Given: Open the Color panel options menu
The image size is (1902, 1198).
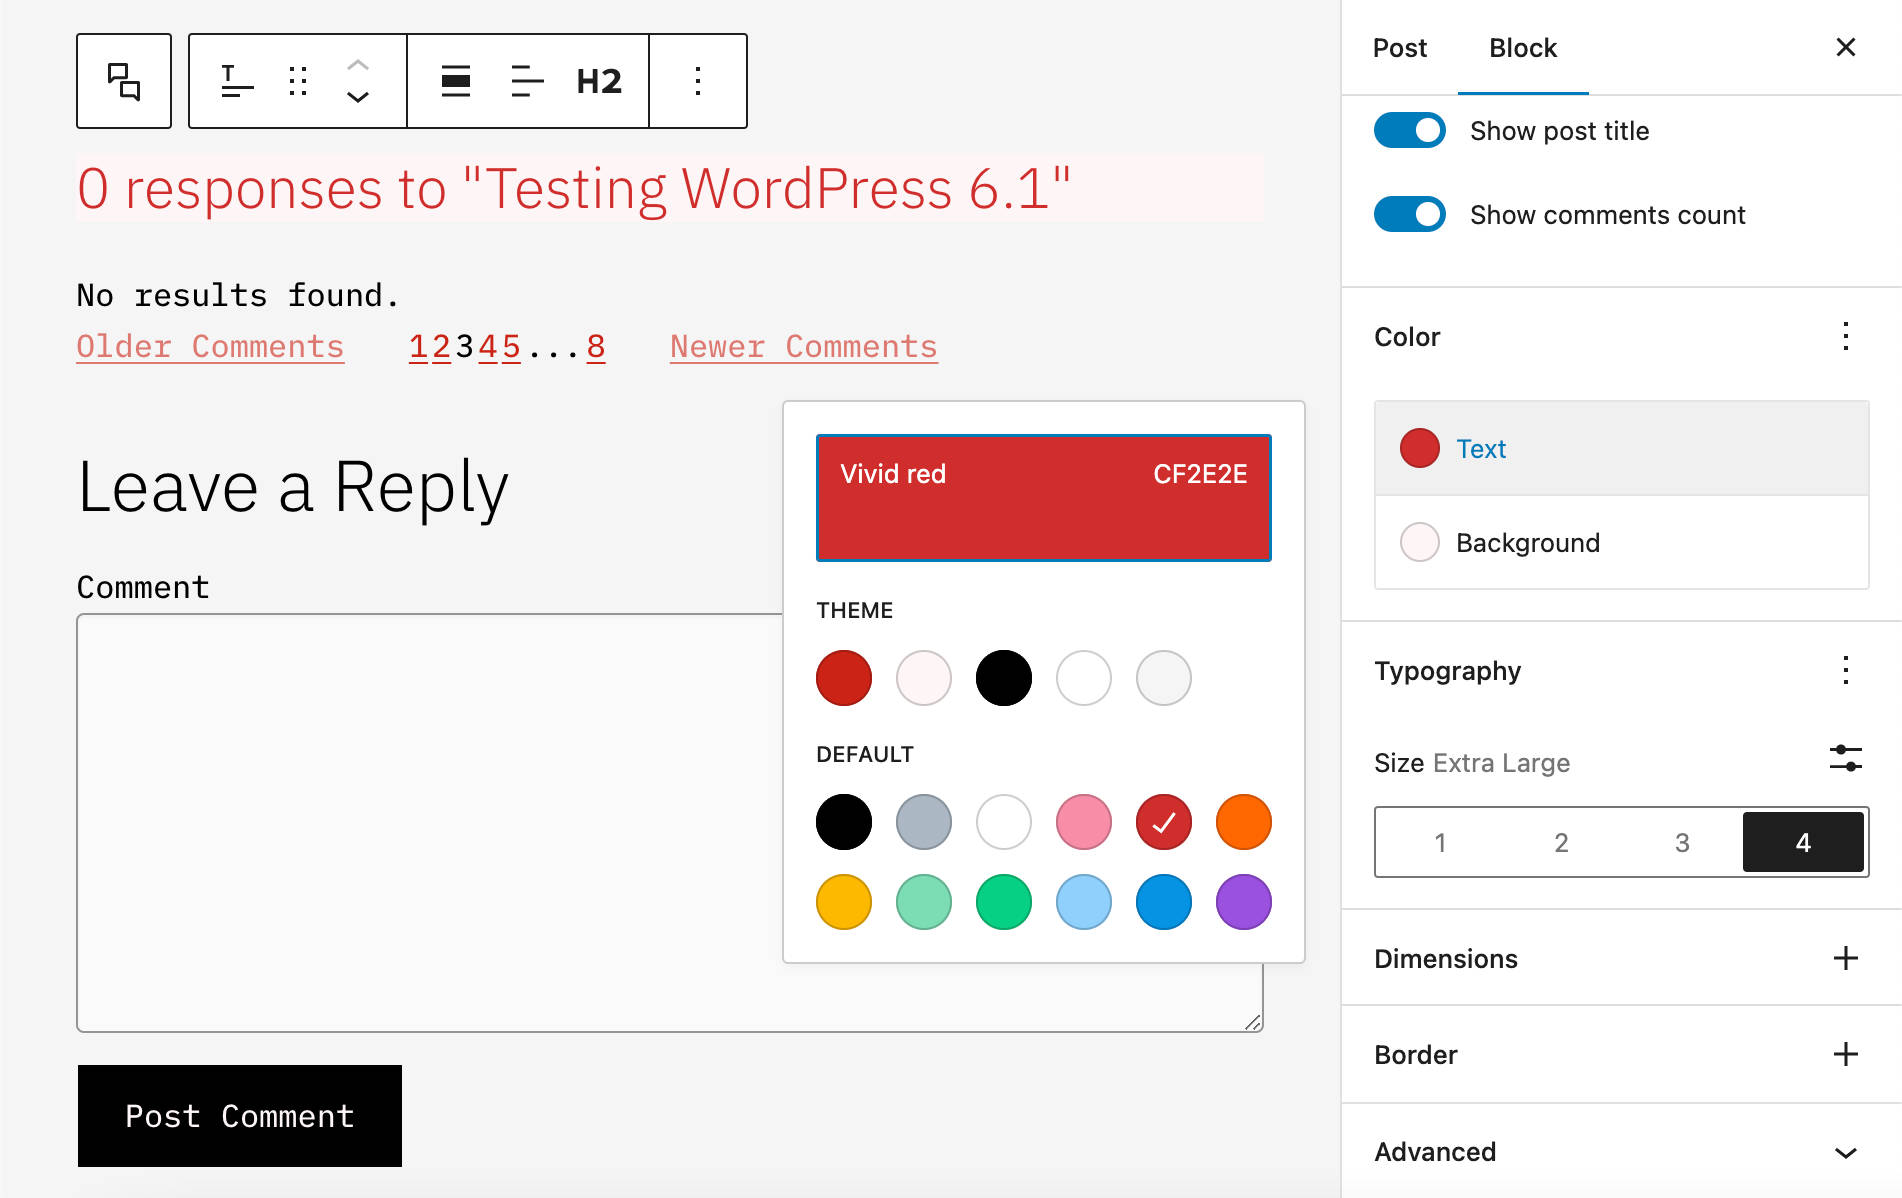Looking at the screenshot, I should coord(1845,337).
